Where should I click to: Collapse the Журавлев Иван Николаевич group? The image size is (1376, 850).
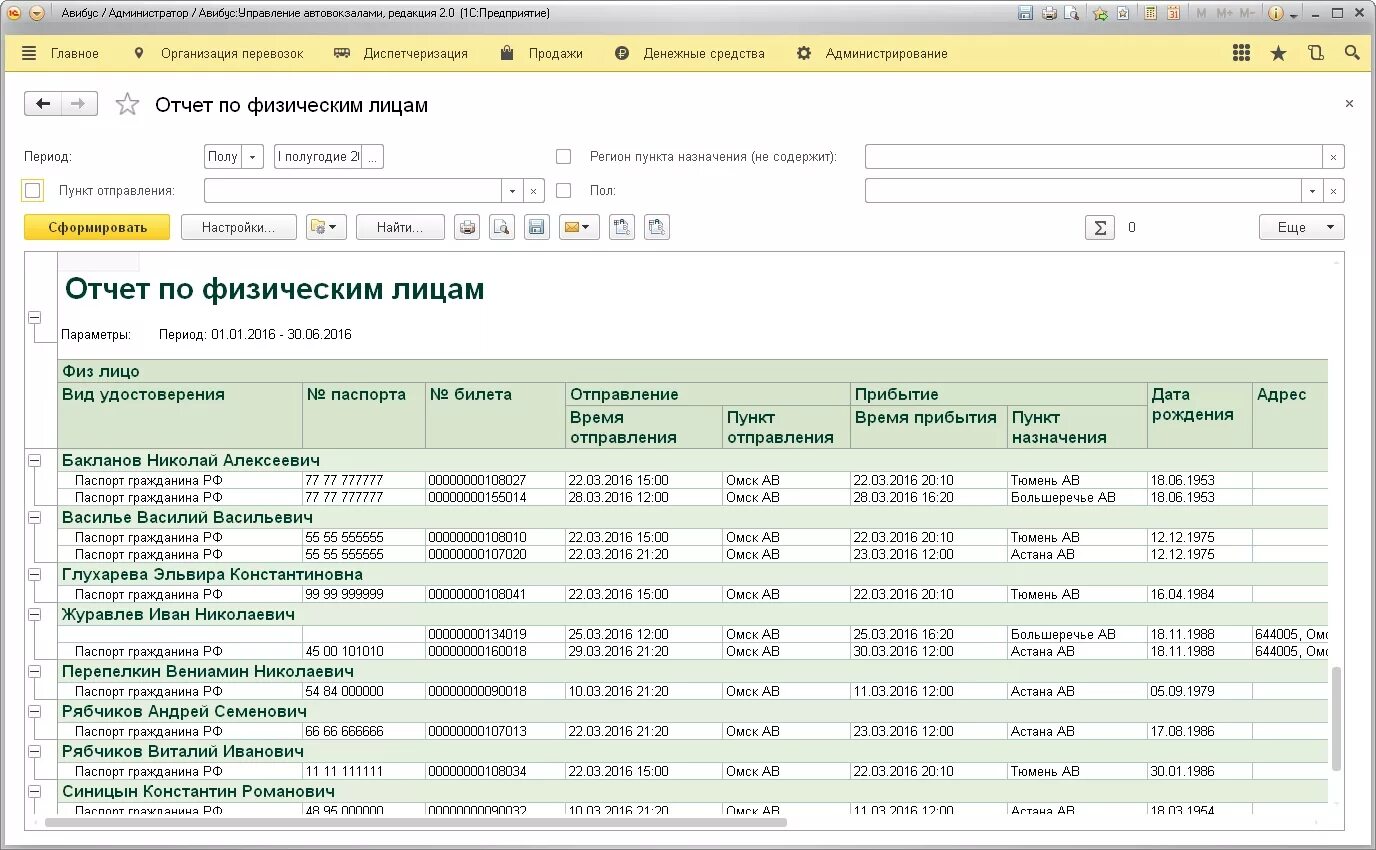click(x=35, y=614)
